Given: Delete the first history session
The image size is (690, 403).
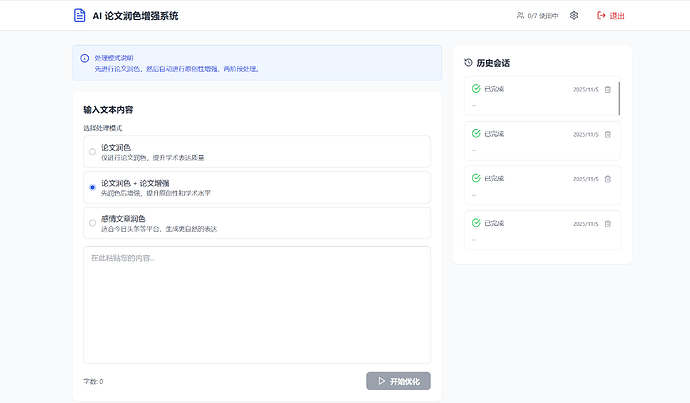Looking at the screenshot, I should [608, 89].
